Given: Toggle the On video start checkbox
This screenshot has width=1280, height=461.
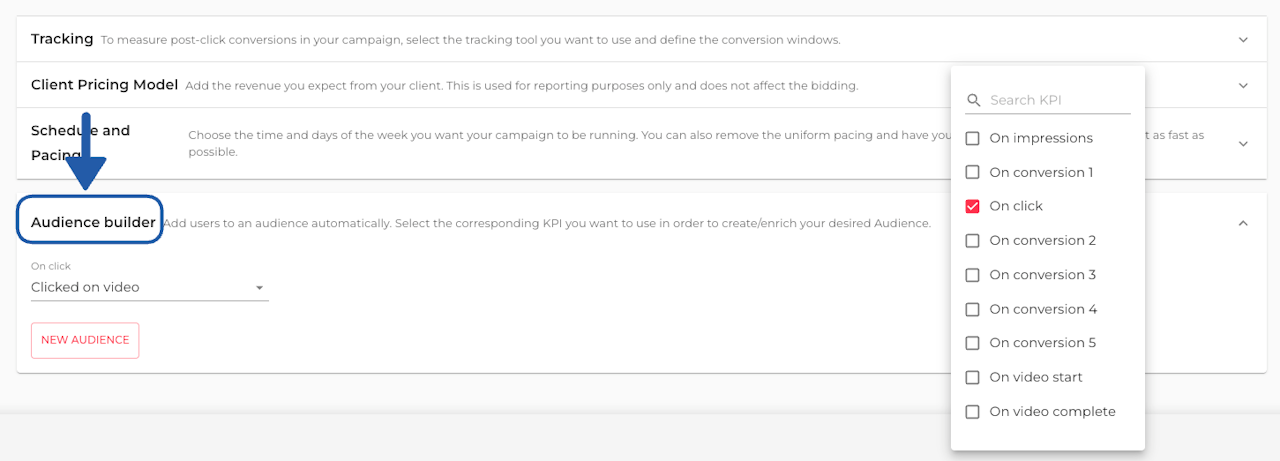Looking at the screenshot, I should click(972, 377).
